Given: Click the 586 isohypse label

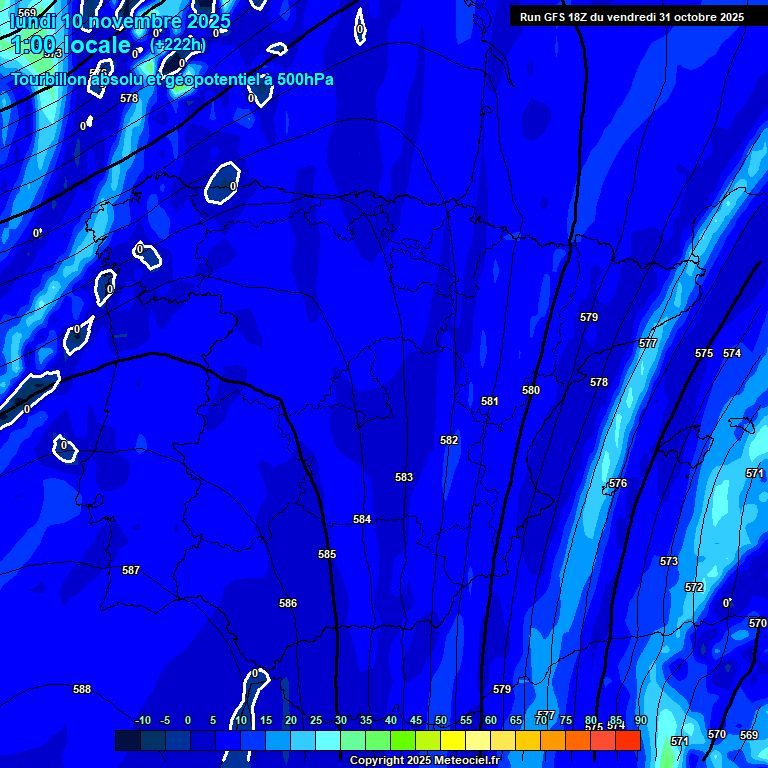Looking at the screenshot, I should pyautogui.click(x=288, y=603).
